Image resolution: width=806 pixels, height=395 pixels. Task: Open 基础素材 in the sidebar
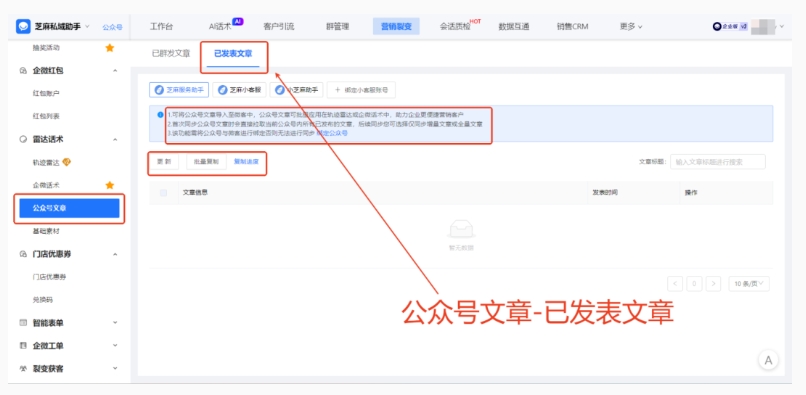point(46,231)
